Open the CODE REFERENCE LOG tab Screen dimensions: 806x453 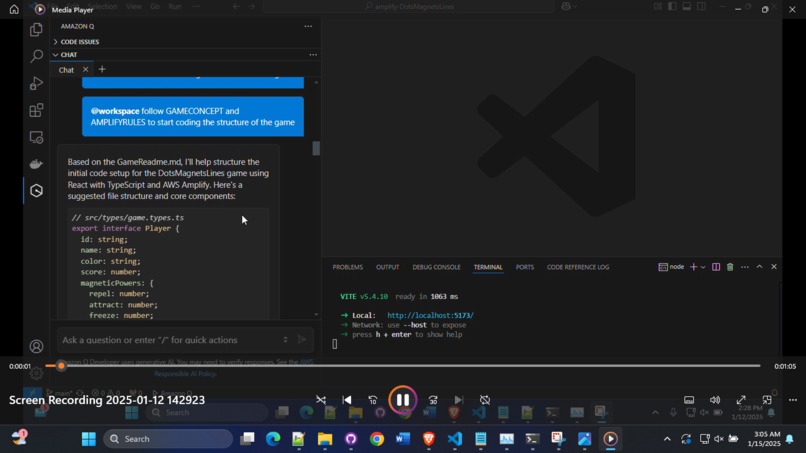578,267
